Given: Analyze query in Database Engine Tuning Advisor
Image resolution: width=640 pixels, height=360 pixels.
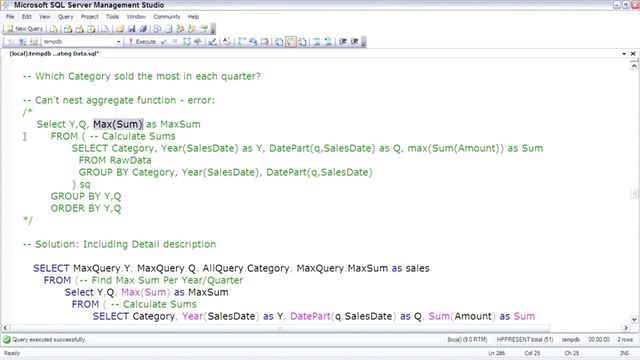Looking at the screenshot, I should 198,42.
